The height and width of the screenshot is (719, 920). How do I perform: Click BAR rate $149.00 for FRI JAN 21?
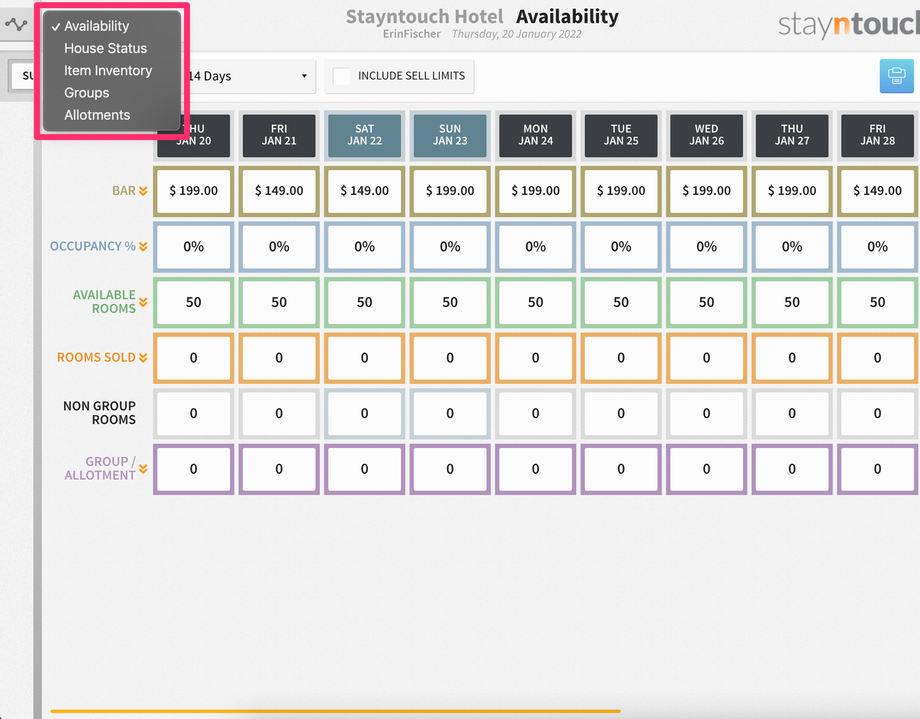(x=279, y=191)
